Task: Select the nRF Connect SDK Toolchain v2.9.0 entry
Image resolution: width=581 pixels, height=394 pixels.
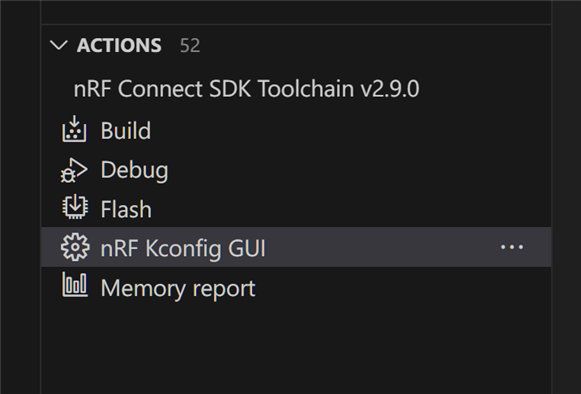Action: pos(246,89)
